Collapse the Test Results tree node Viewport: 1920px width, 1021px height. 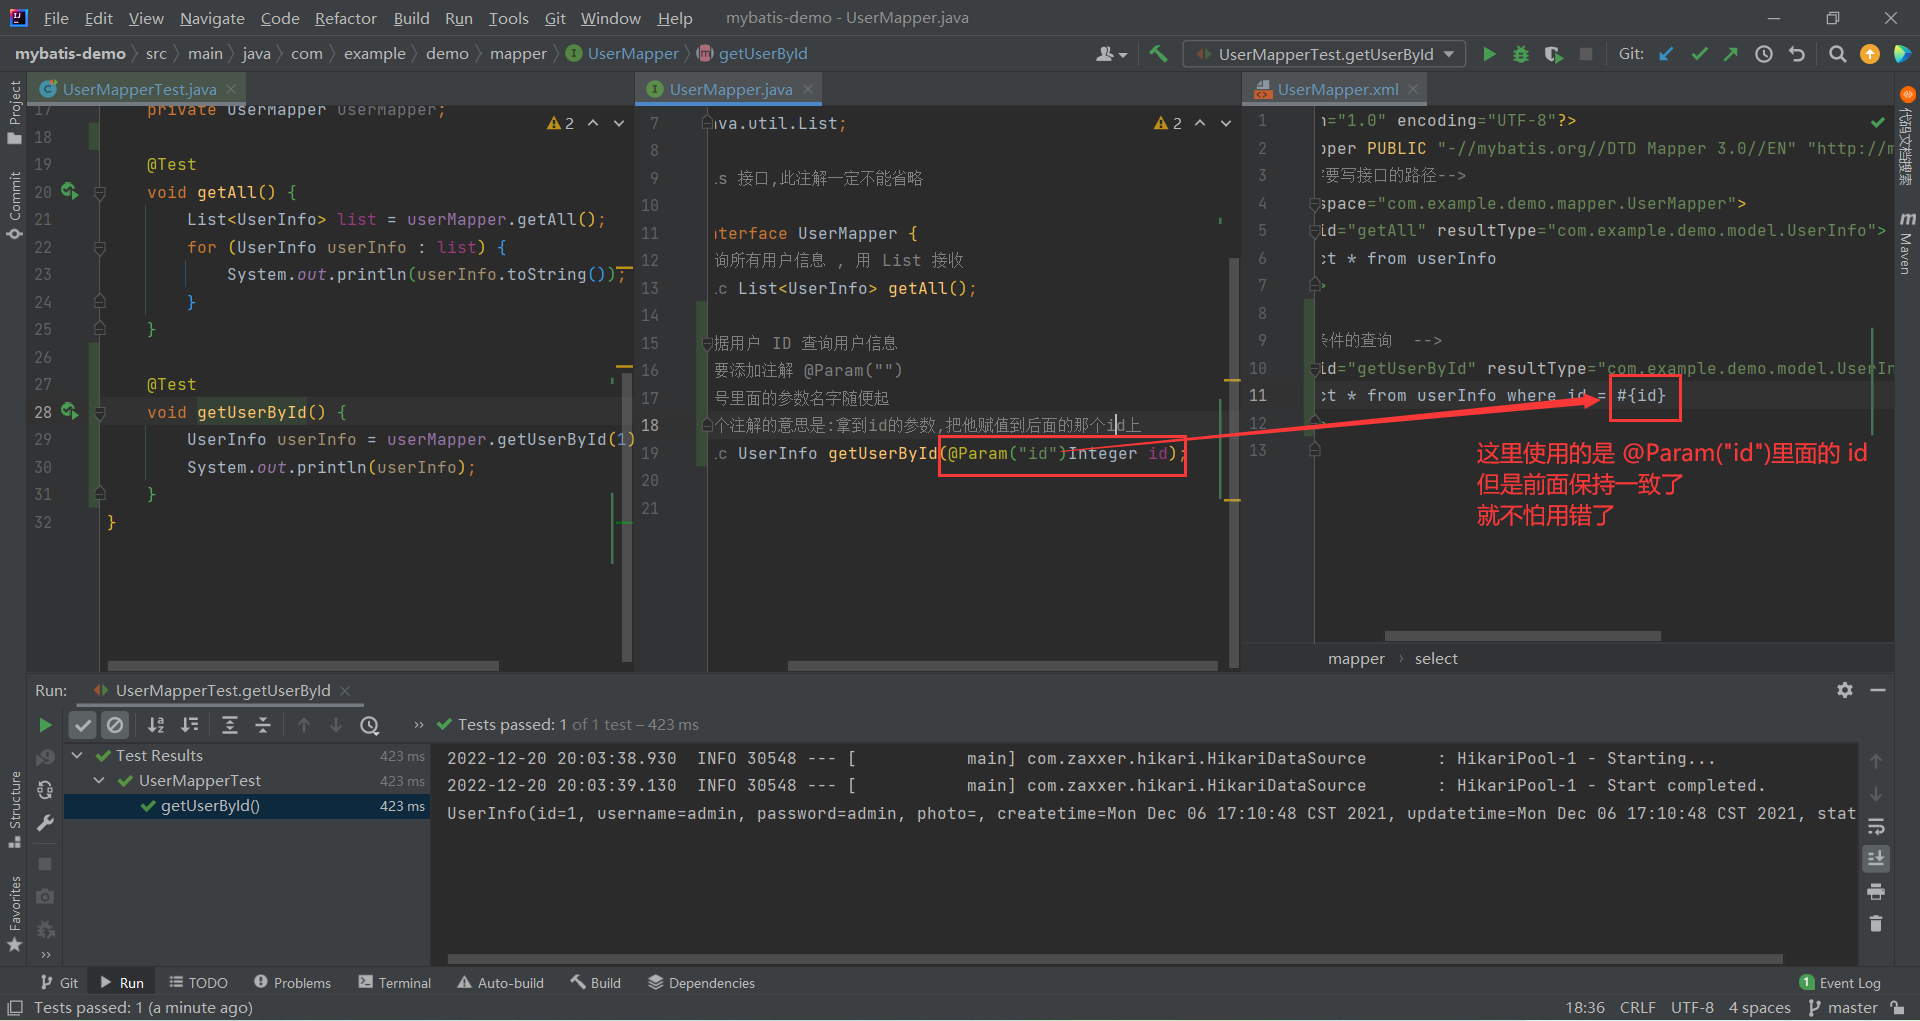(x=77, y=756)
